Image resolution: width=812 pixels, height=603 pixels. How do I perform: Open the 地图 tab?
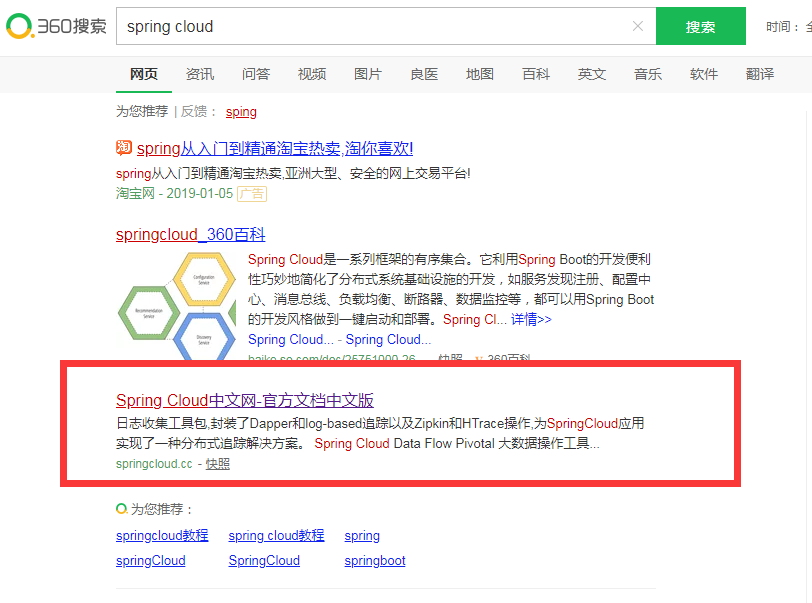pos(480,74)
